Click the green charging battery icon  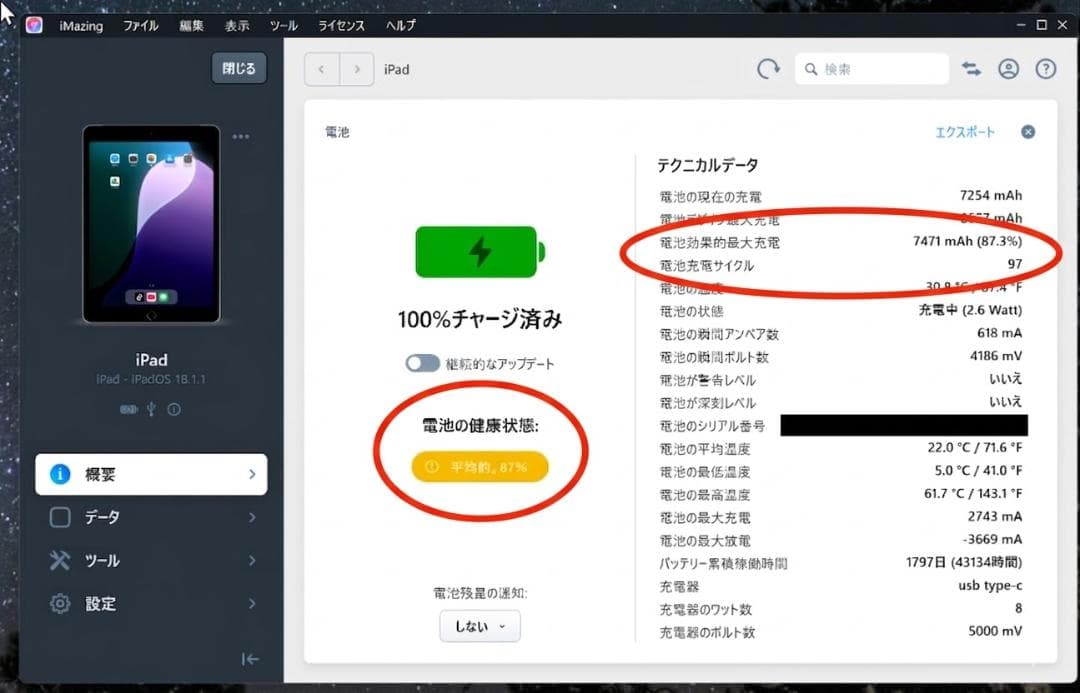(x=480, y=252)
